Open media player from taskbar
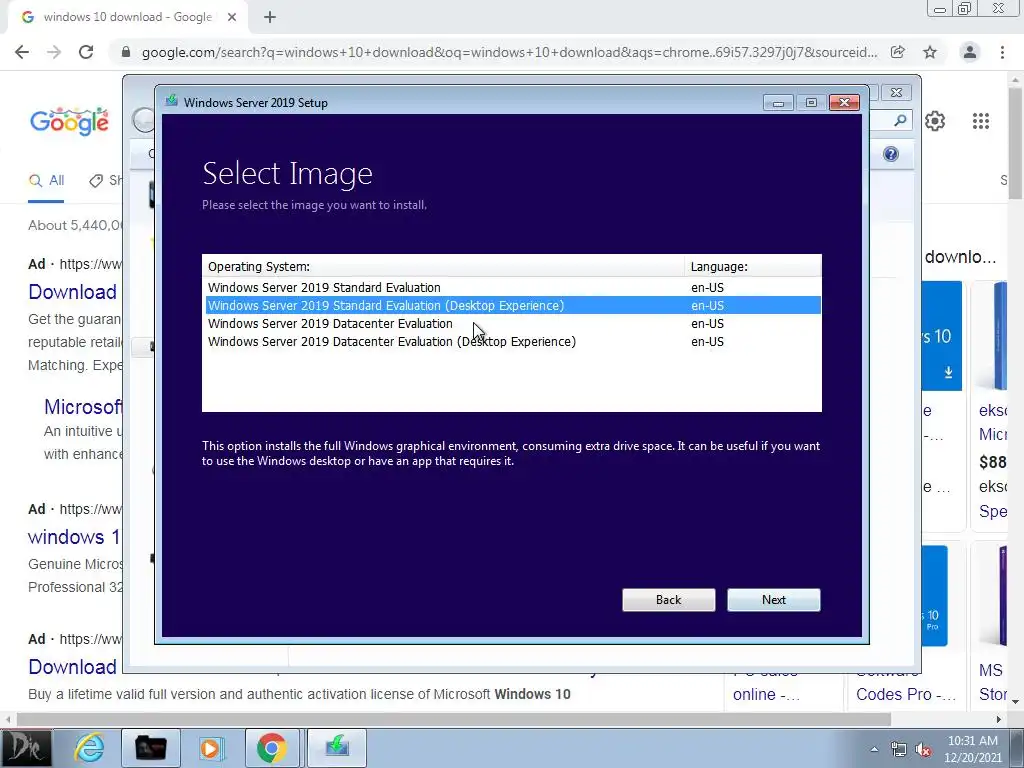Image resolution: width=1024 pixels, height=768 pixels. [x=211, y=748]
